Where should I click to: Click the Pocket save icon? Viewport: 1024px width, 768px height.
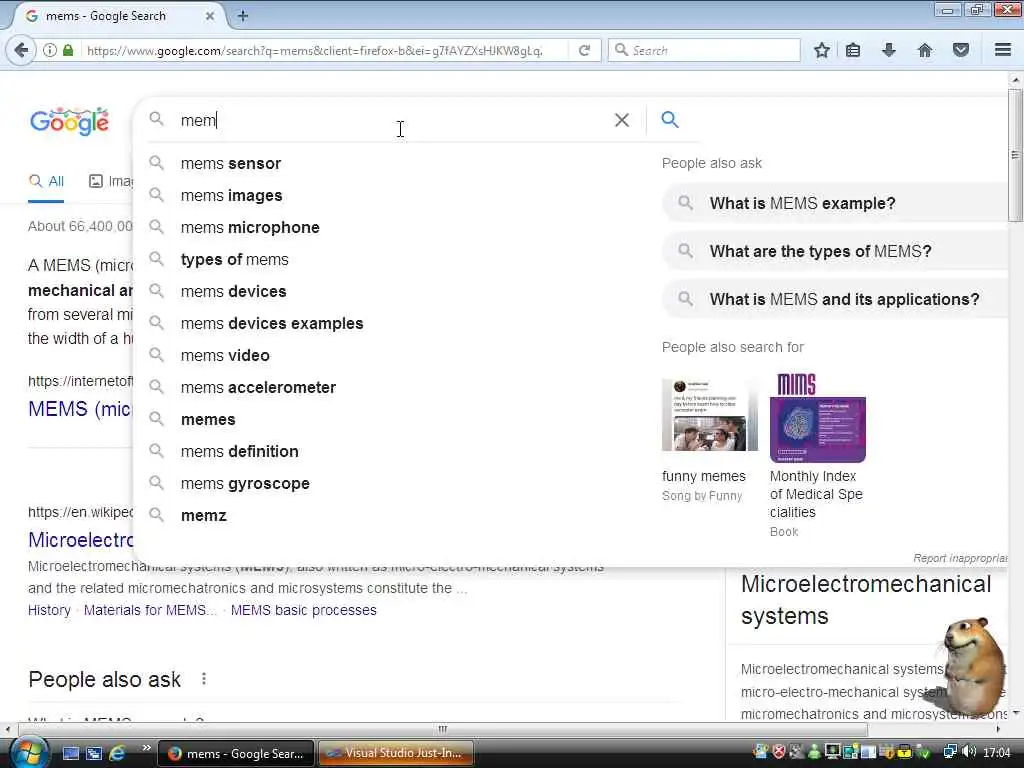pyautogui.click(x=961, y=50)
